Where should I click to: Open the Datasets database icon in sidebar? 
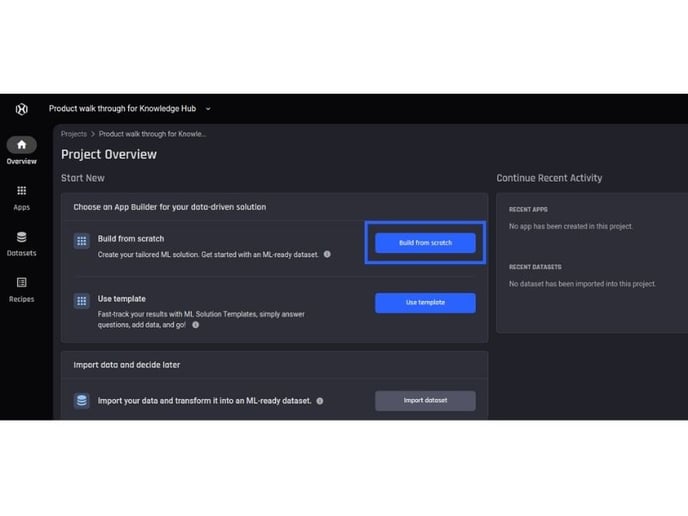pos(22,237)
